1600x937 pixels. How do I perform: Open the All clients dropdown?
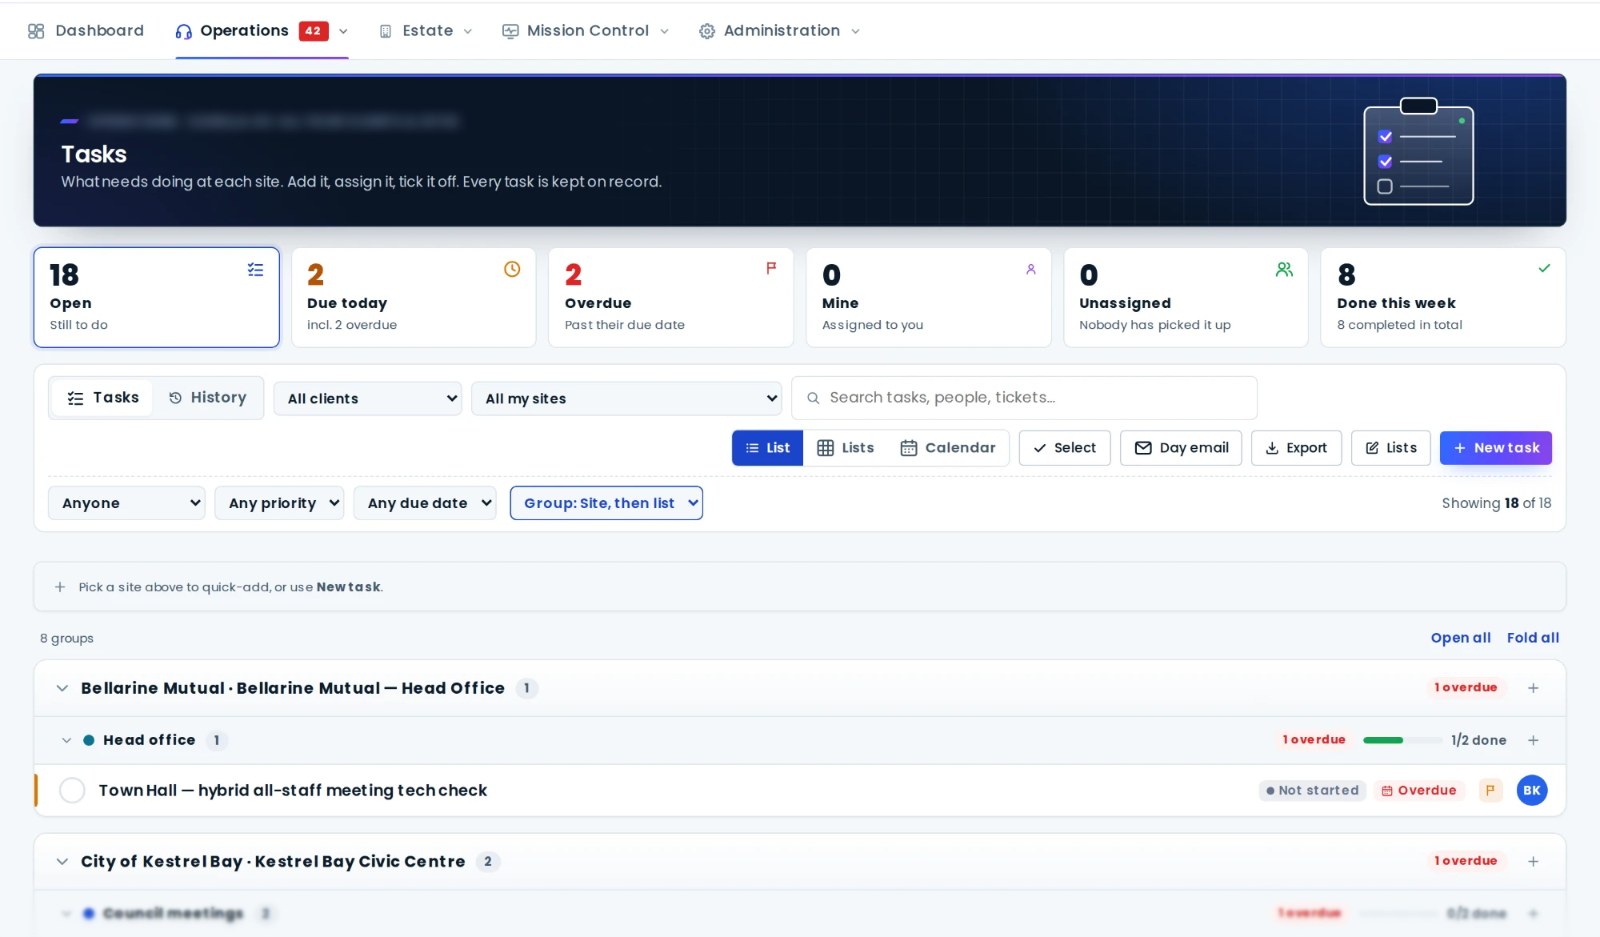pyautogui.click(x=367, y=398)
